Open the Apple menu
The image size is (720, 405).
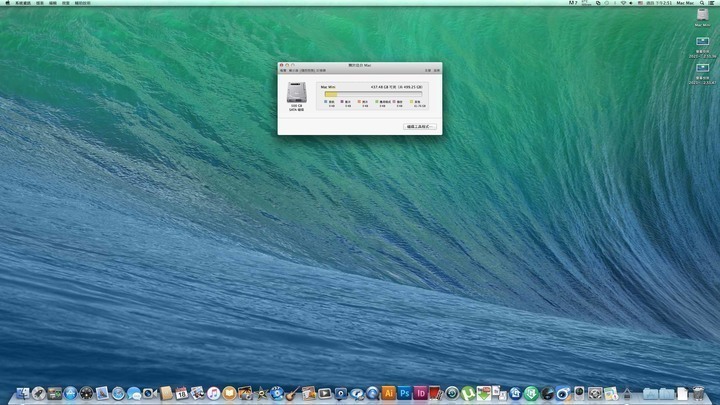(x=7, y=3)
